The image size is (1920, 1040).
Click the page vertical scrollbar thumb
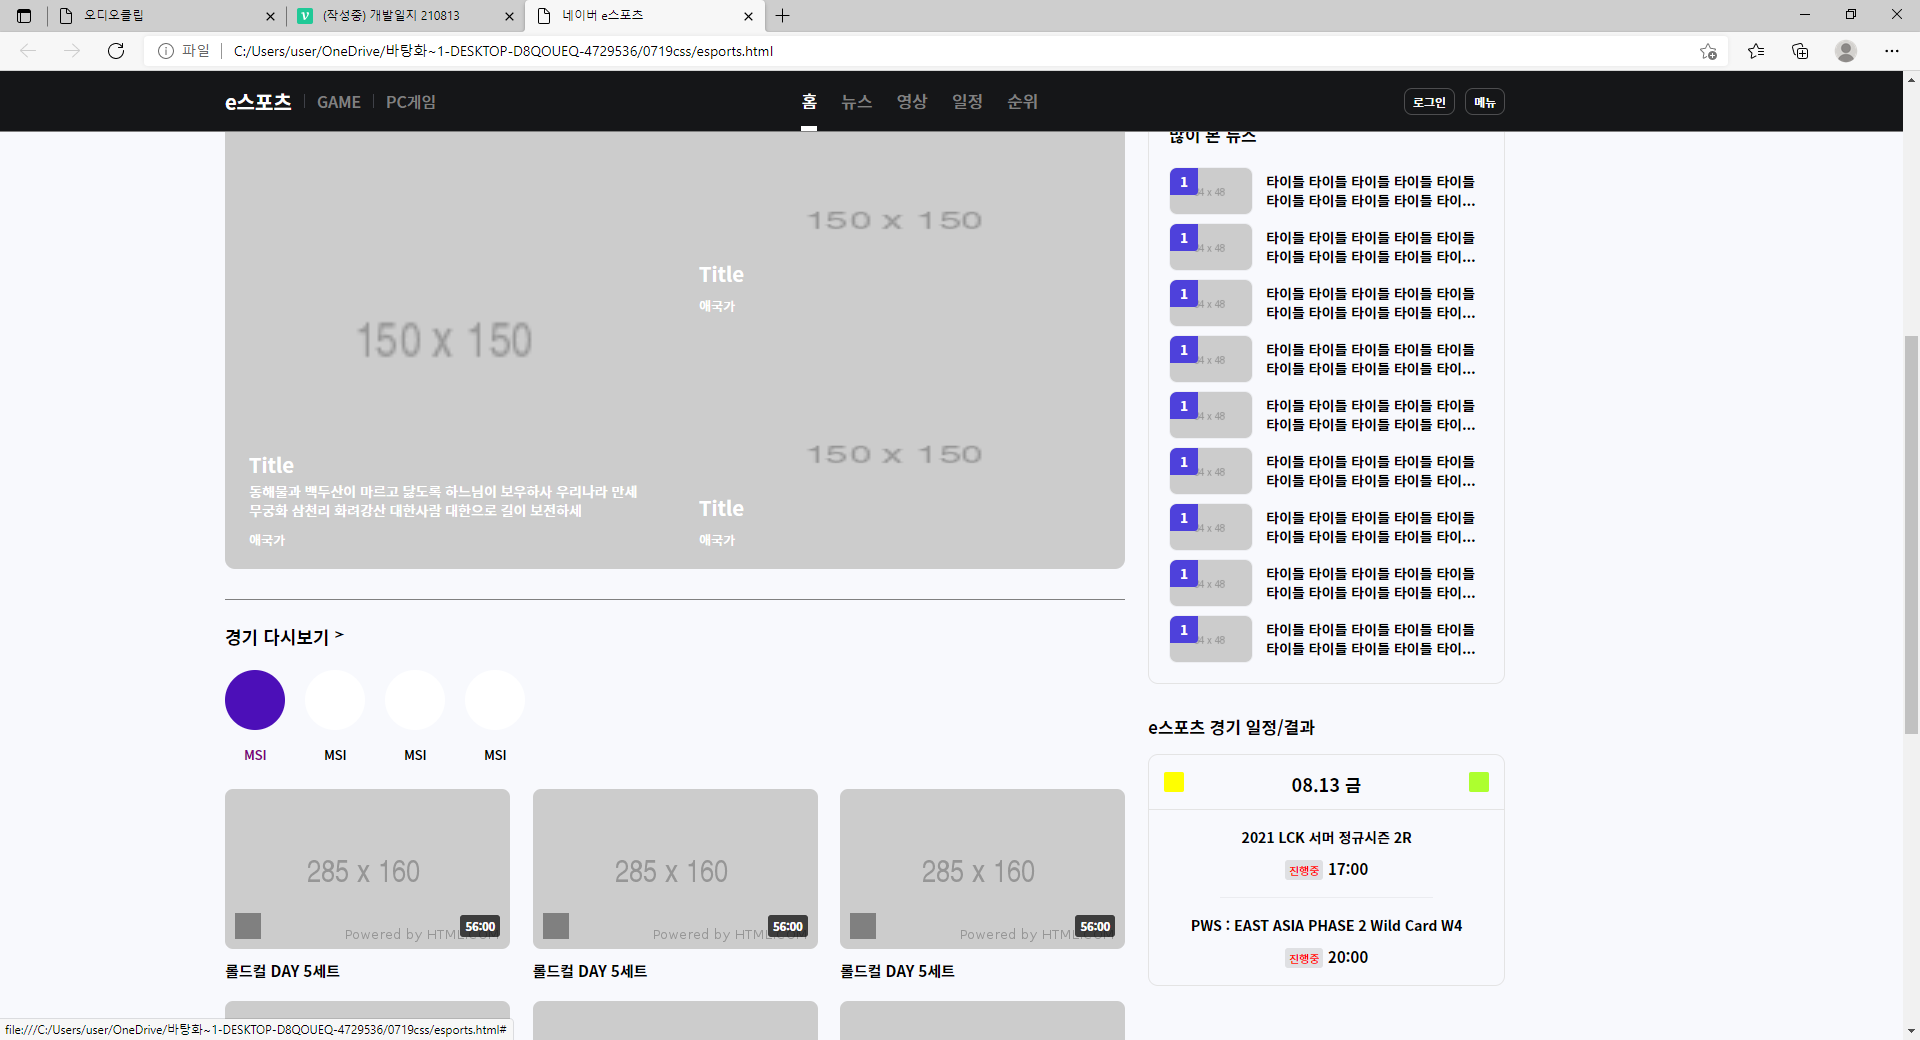tap(1911, 535)
